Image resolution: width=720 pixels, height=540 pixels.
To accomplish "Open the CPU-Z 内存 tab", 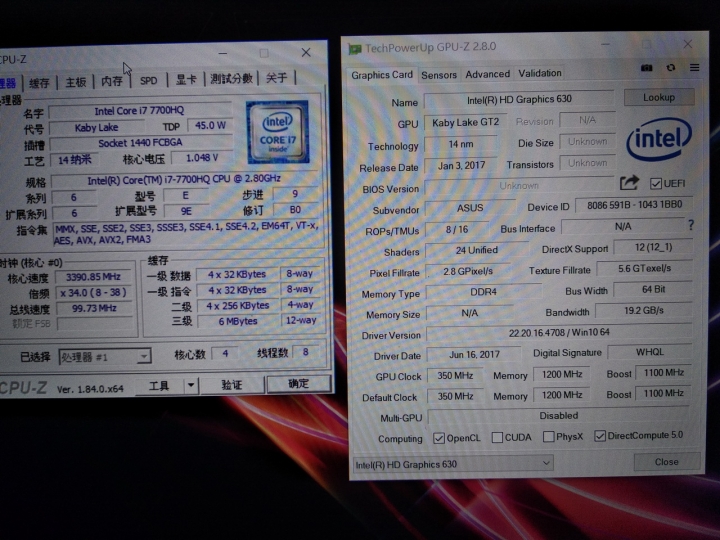I will (x=112, y=81).
